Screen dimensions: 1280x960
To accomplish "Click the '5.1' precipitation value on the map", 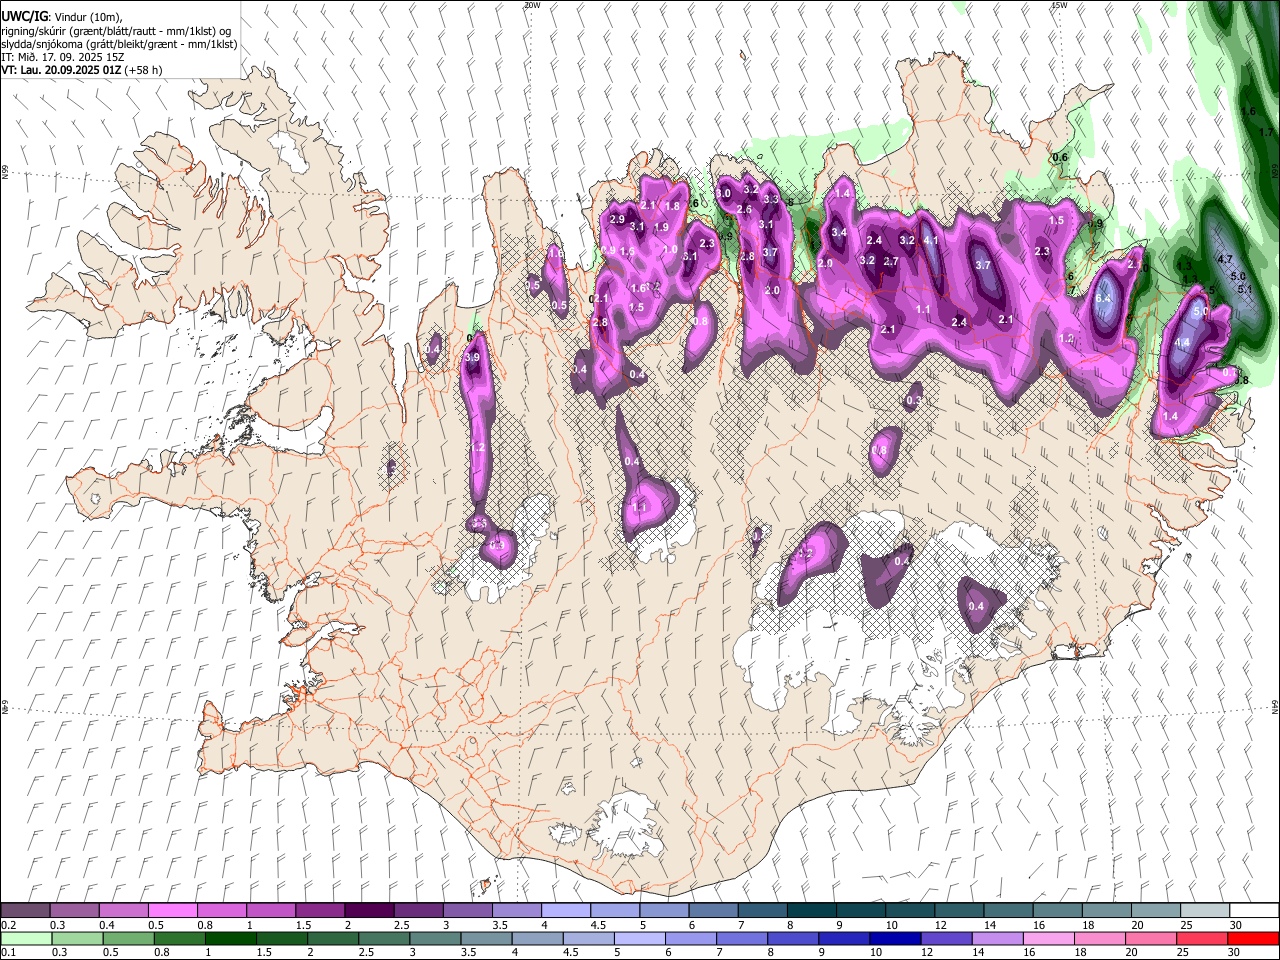I will pyautogui.click(x=1244, y=290).
